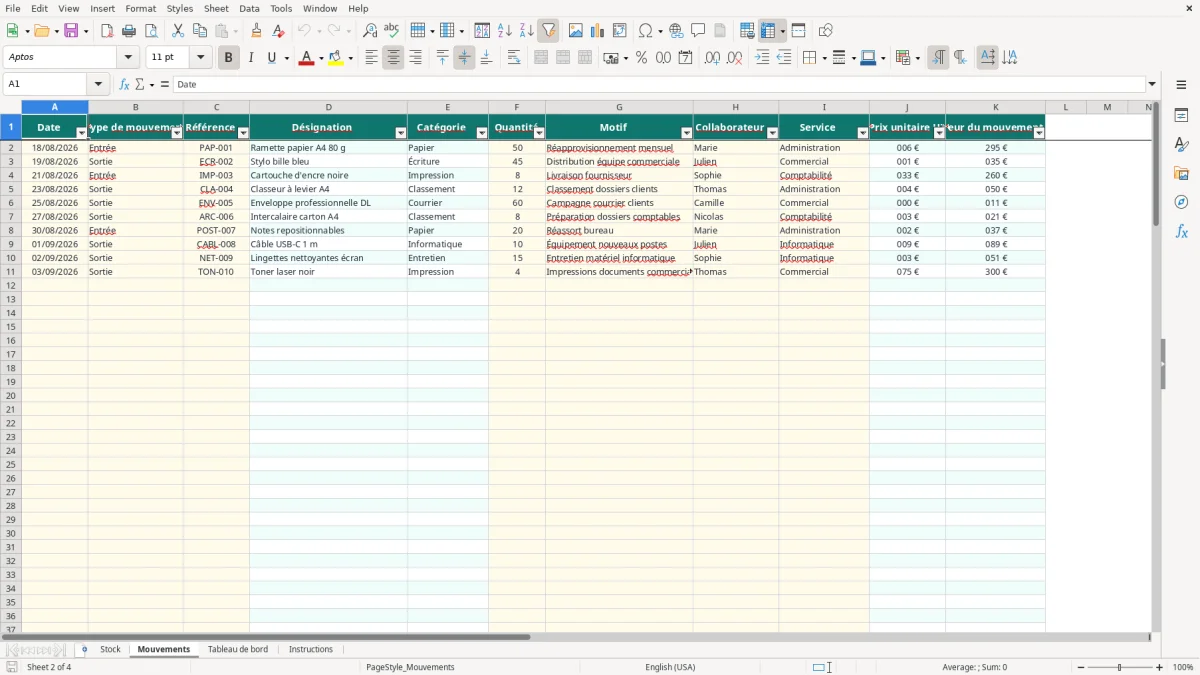Export directly as PDF icon
Screen dimensions: 1200x675
pos(107,31)
